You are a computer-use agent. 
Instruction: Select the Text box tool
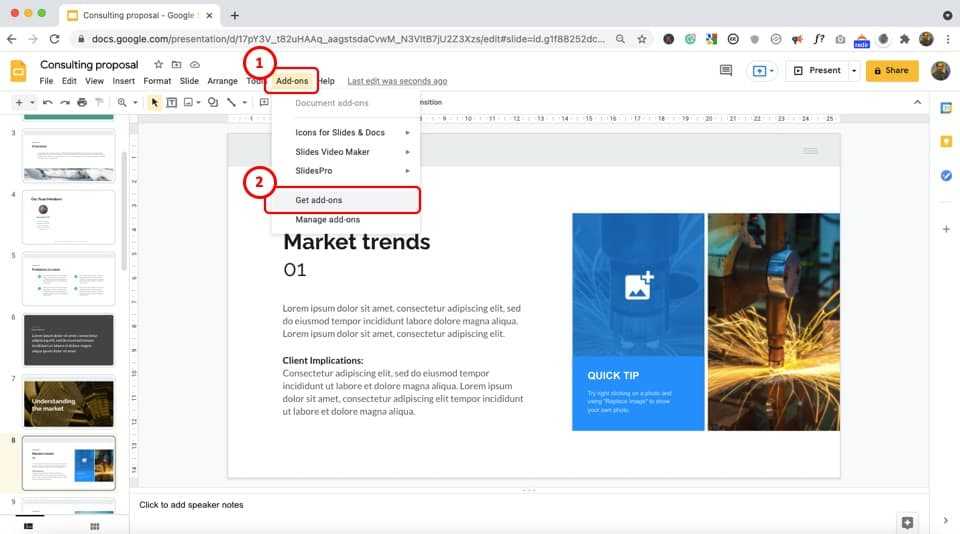(x=172, y=102)
